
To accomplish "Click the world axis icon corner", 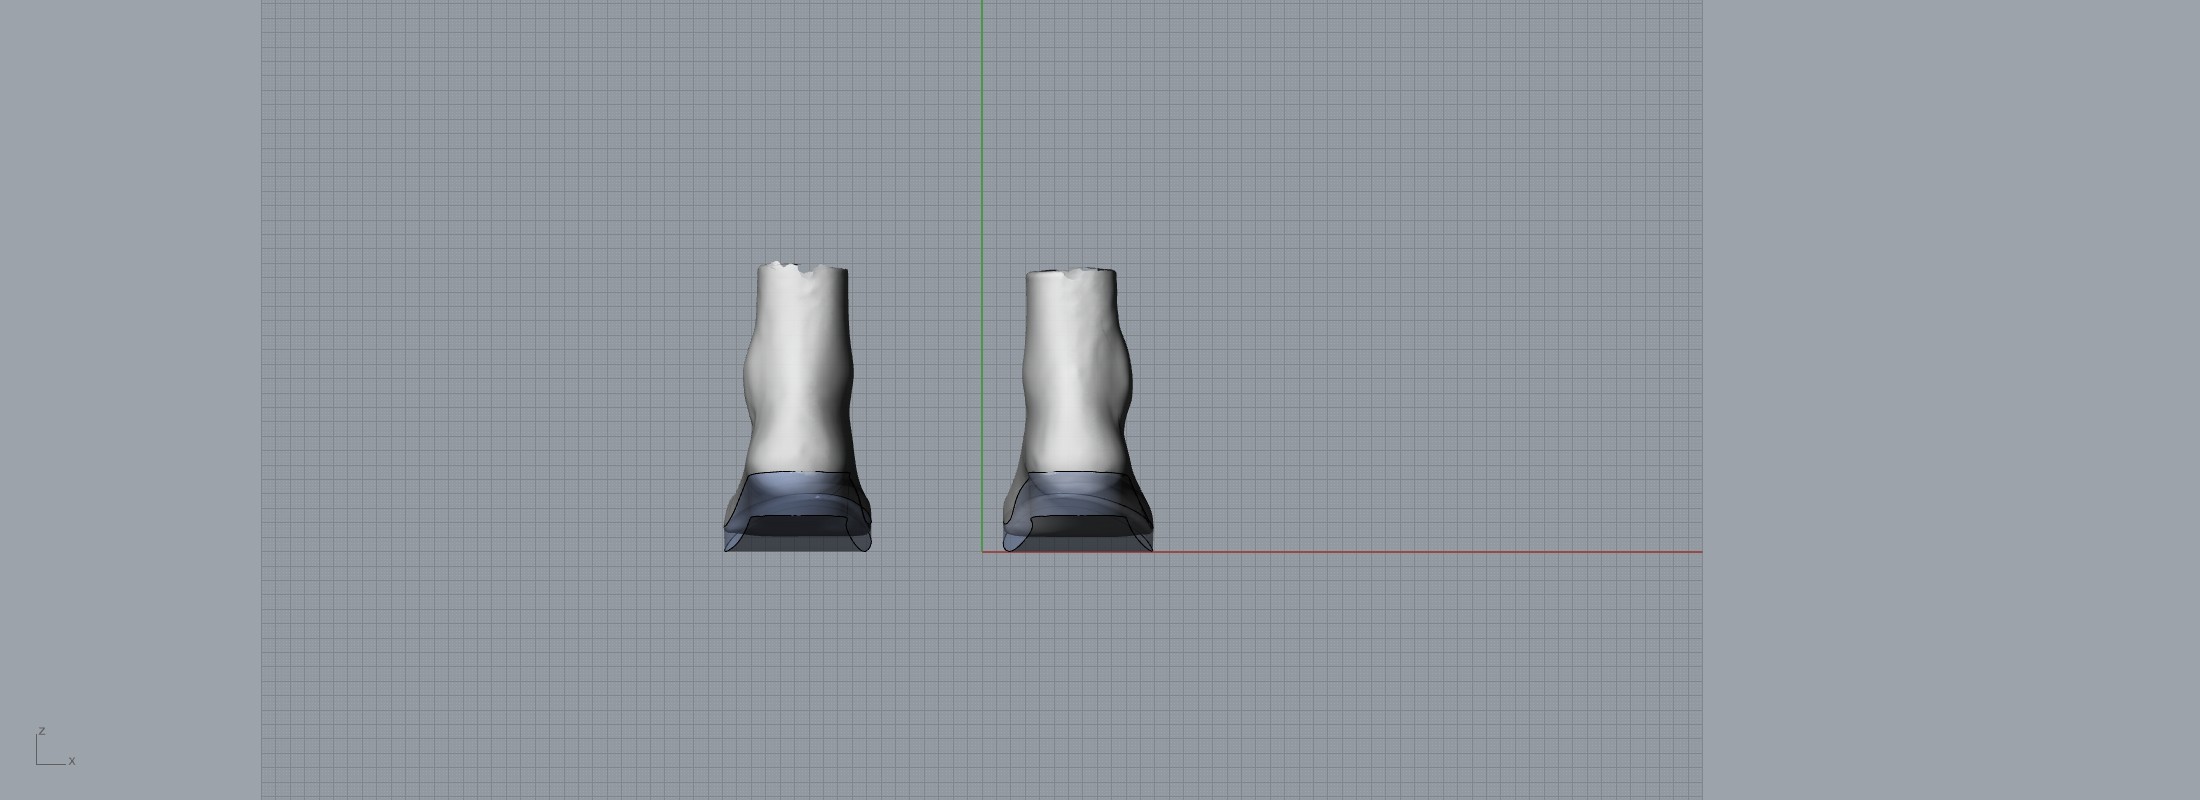I will click(x=37, y=764).
